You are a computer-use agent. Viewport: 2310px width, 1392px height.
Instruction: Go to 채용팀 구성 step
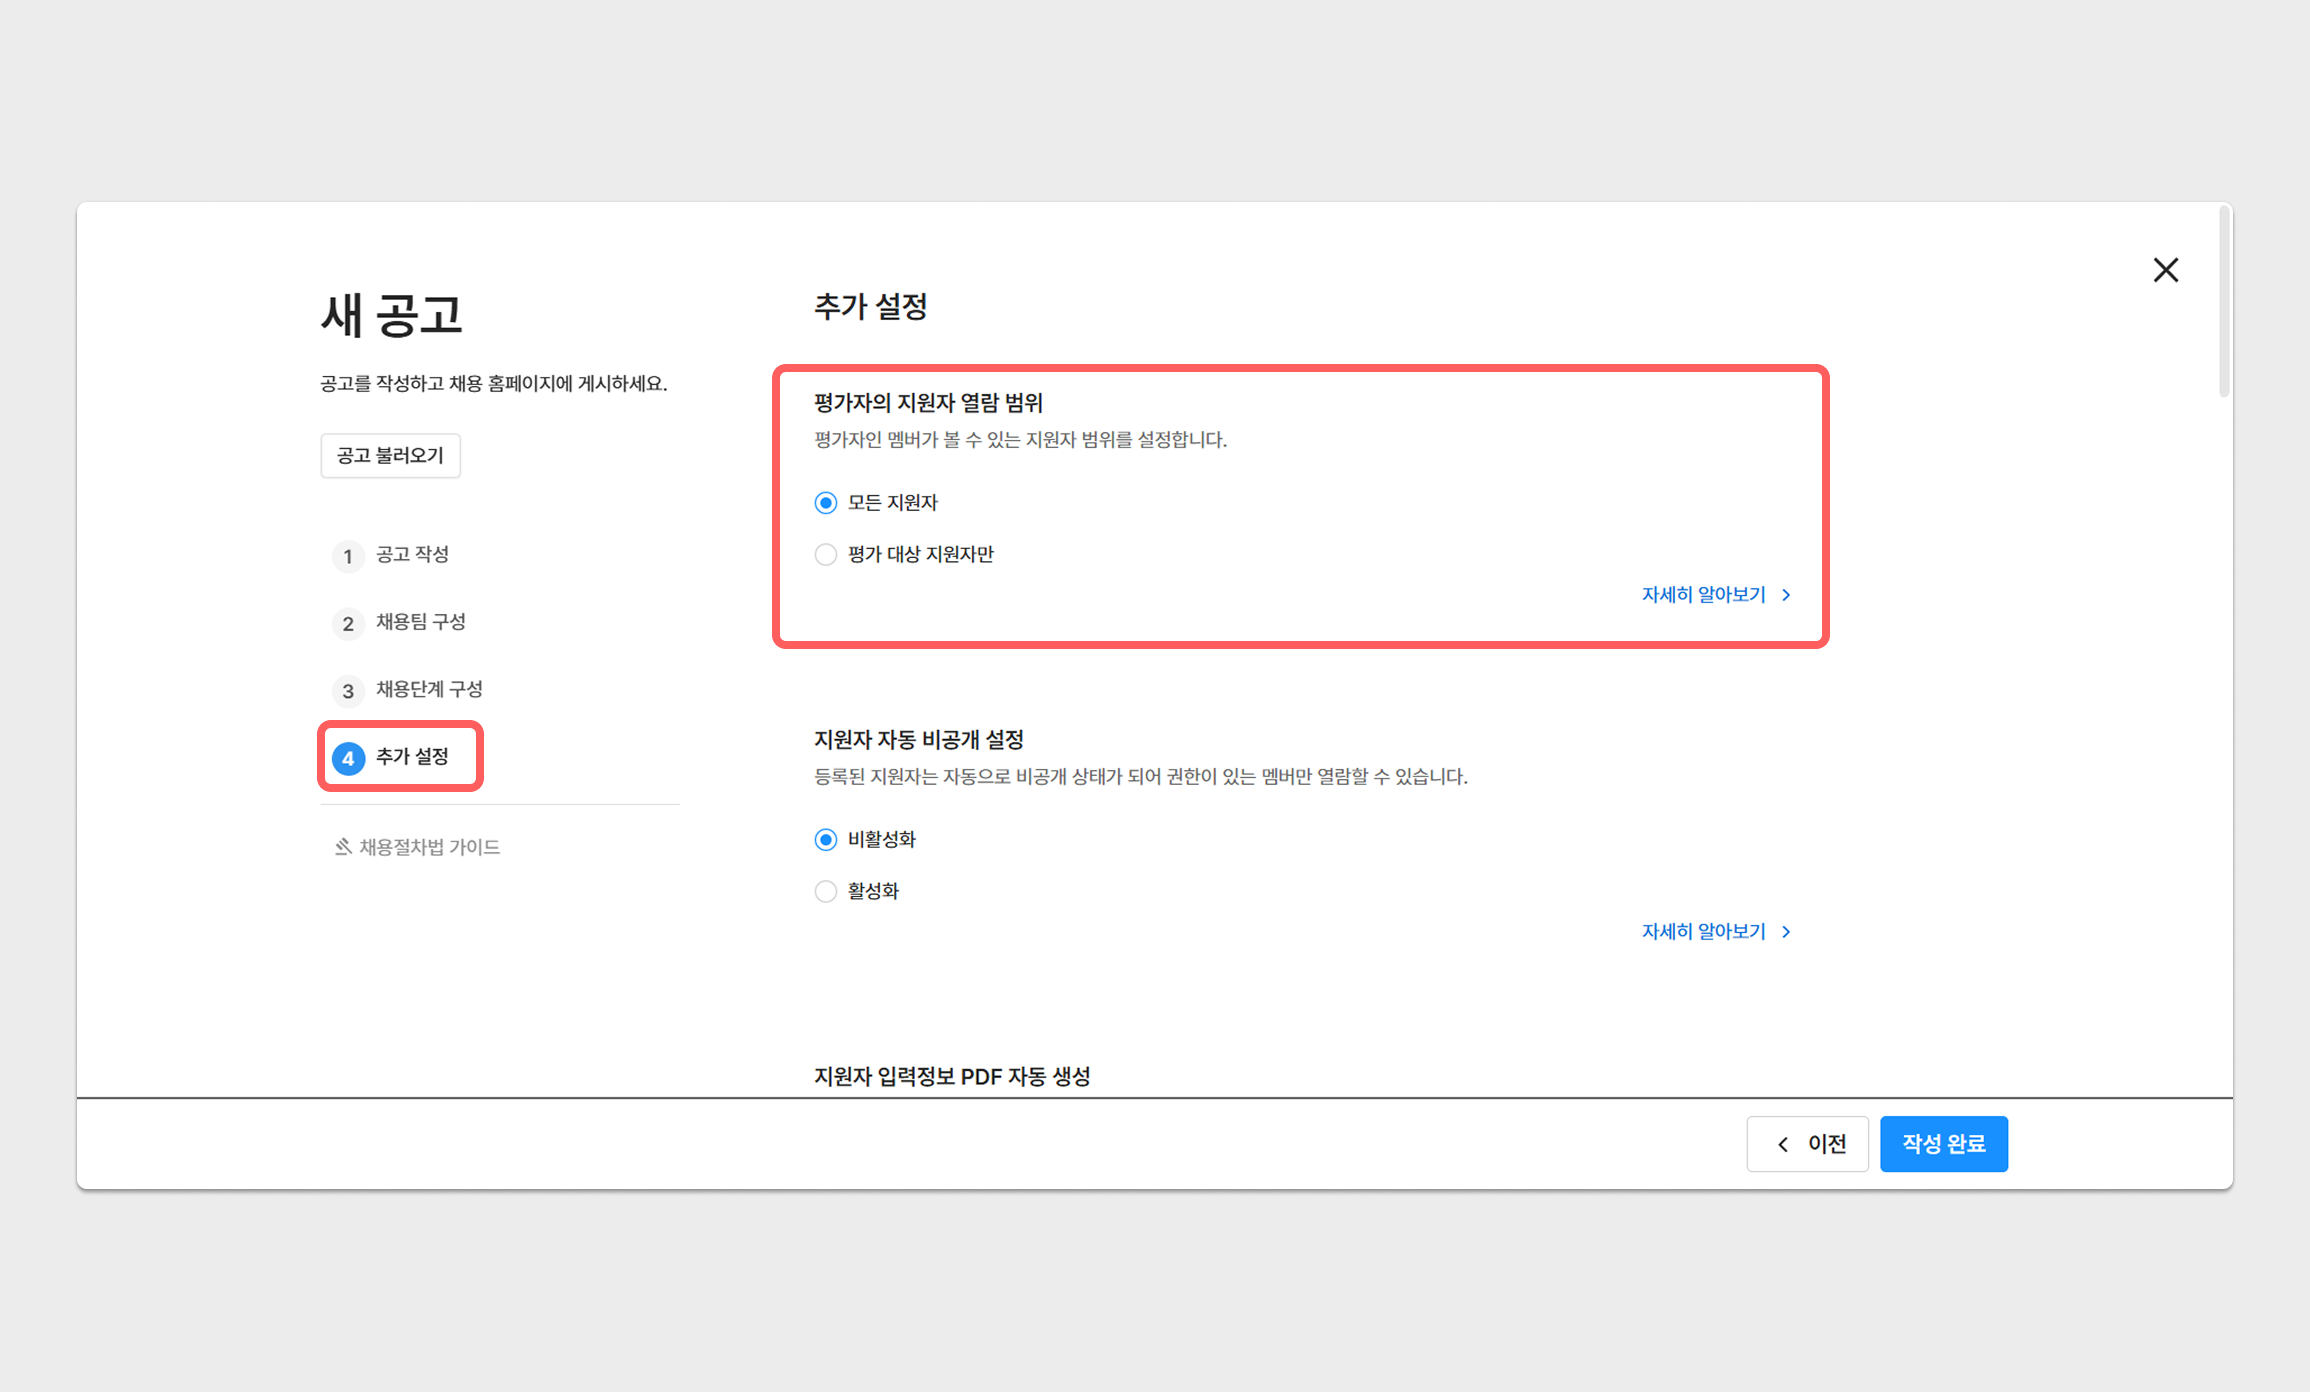(420, 622)
